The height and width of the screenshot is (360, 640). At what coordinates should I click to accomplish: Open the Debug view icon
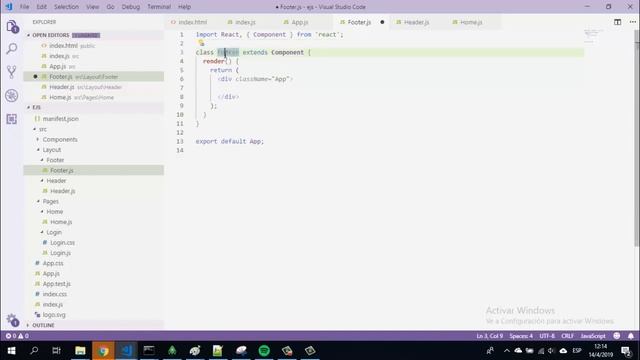click(x=12, y=96)
